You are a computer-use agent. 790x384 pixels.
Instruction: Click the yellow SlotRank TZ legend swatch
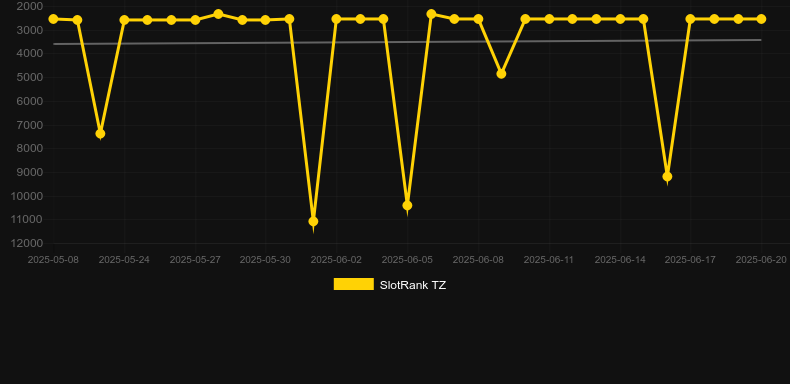[x=354, y=284]
